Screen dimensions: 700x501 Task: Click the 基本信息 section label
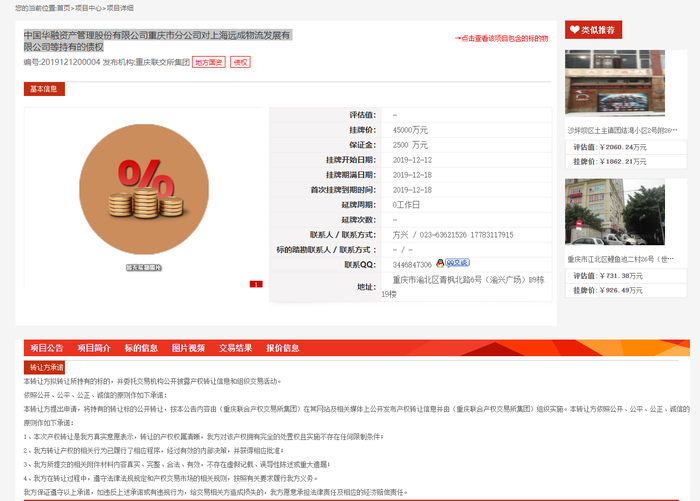pyautogui.click(x=44, y=89)
